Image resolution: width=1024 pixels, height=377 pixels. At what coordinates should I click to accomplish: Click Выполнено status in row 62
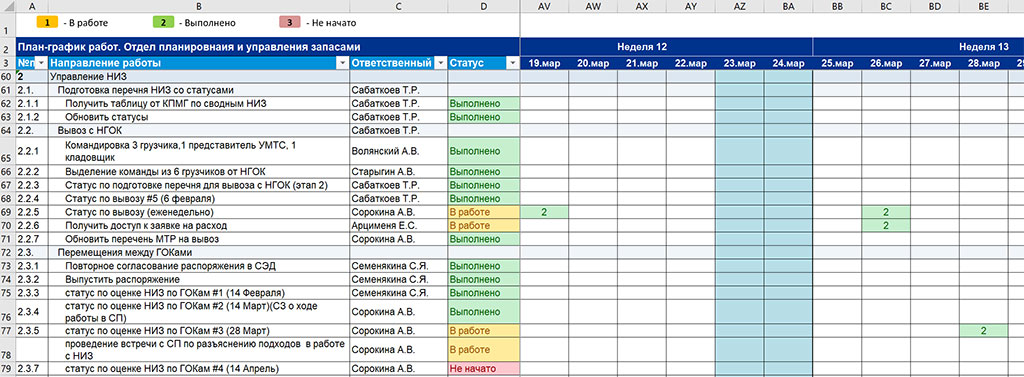pos(483,103)
